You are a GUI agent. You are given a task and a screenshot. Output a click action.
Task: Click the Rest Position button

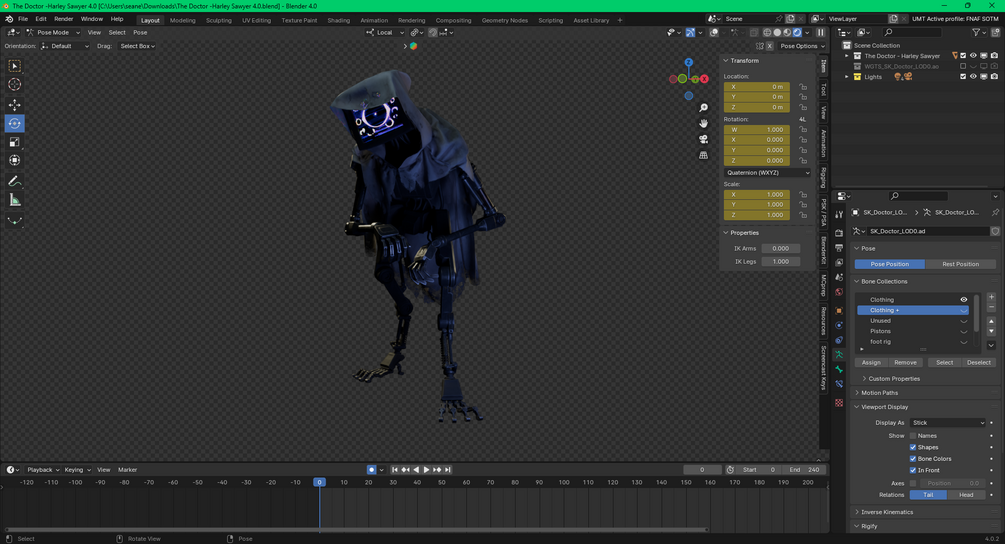pos(960,264)
